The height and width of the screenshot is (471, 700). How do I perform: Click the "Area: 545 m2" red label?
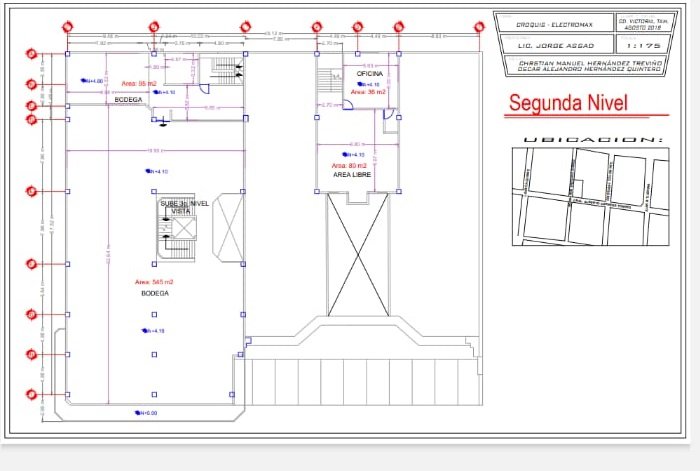click(154, 282)
